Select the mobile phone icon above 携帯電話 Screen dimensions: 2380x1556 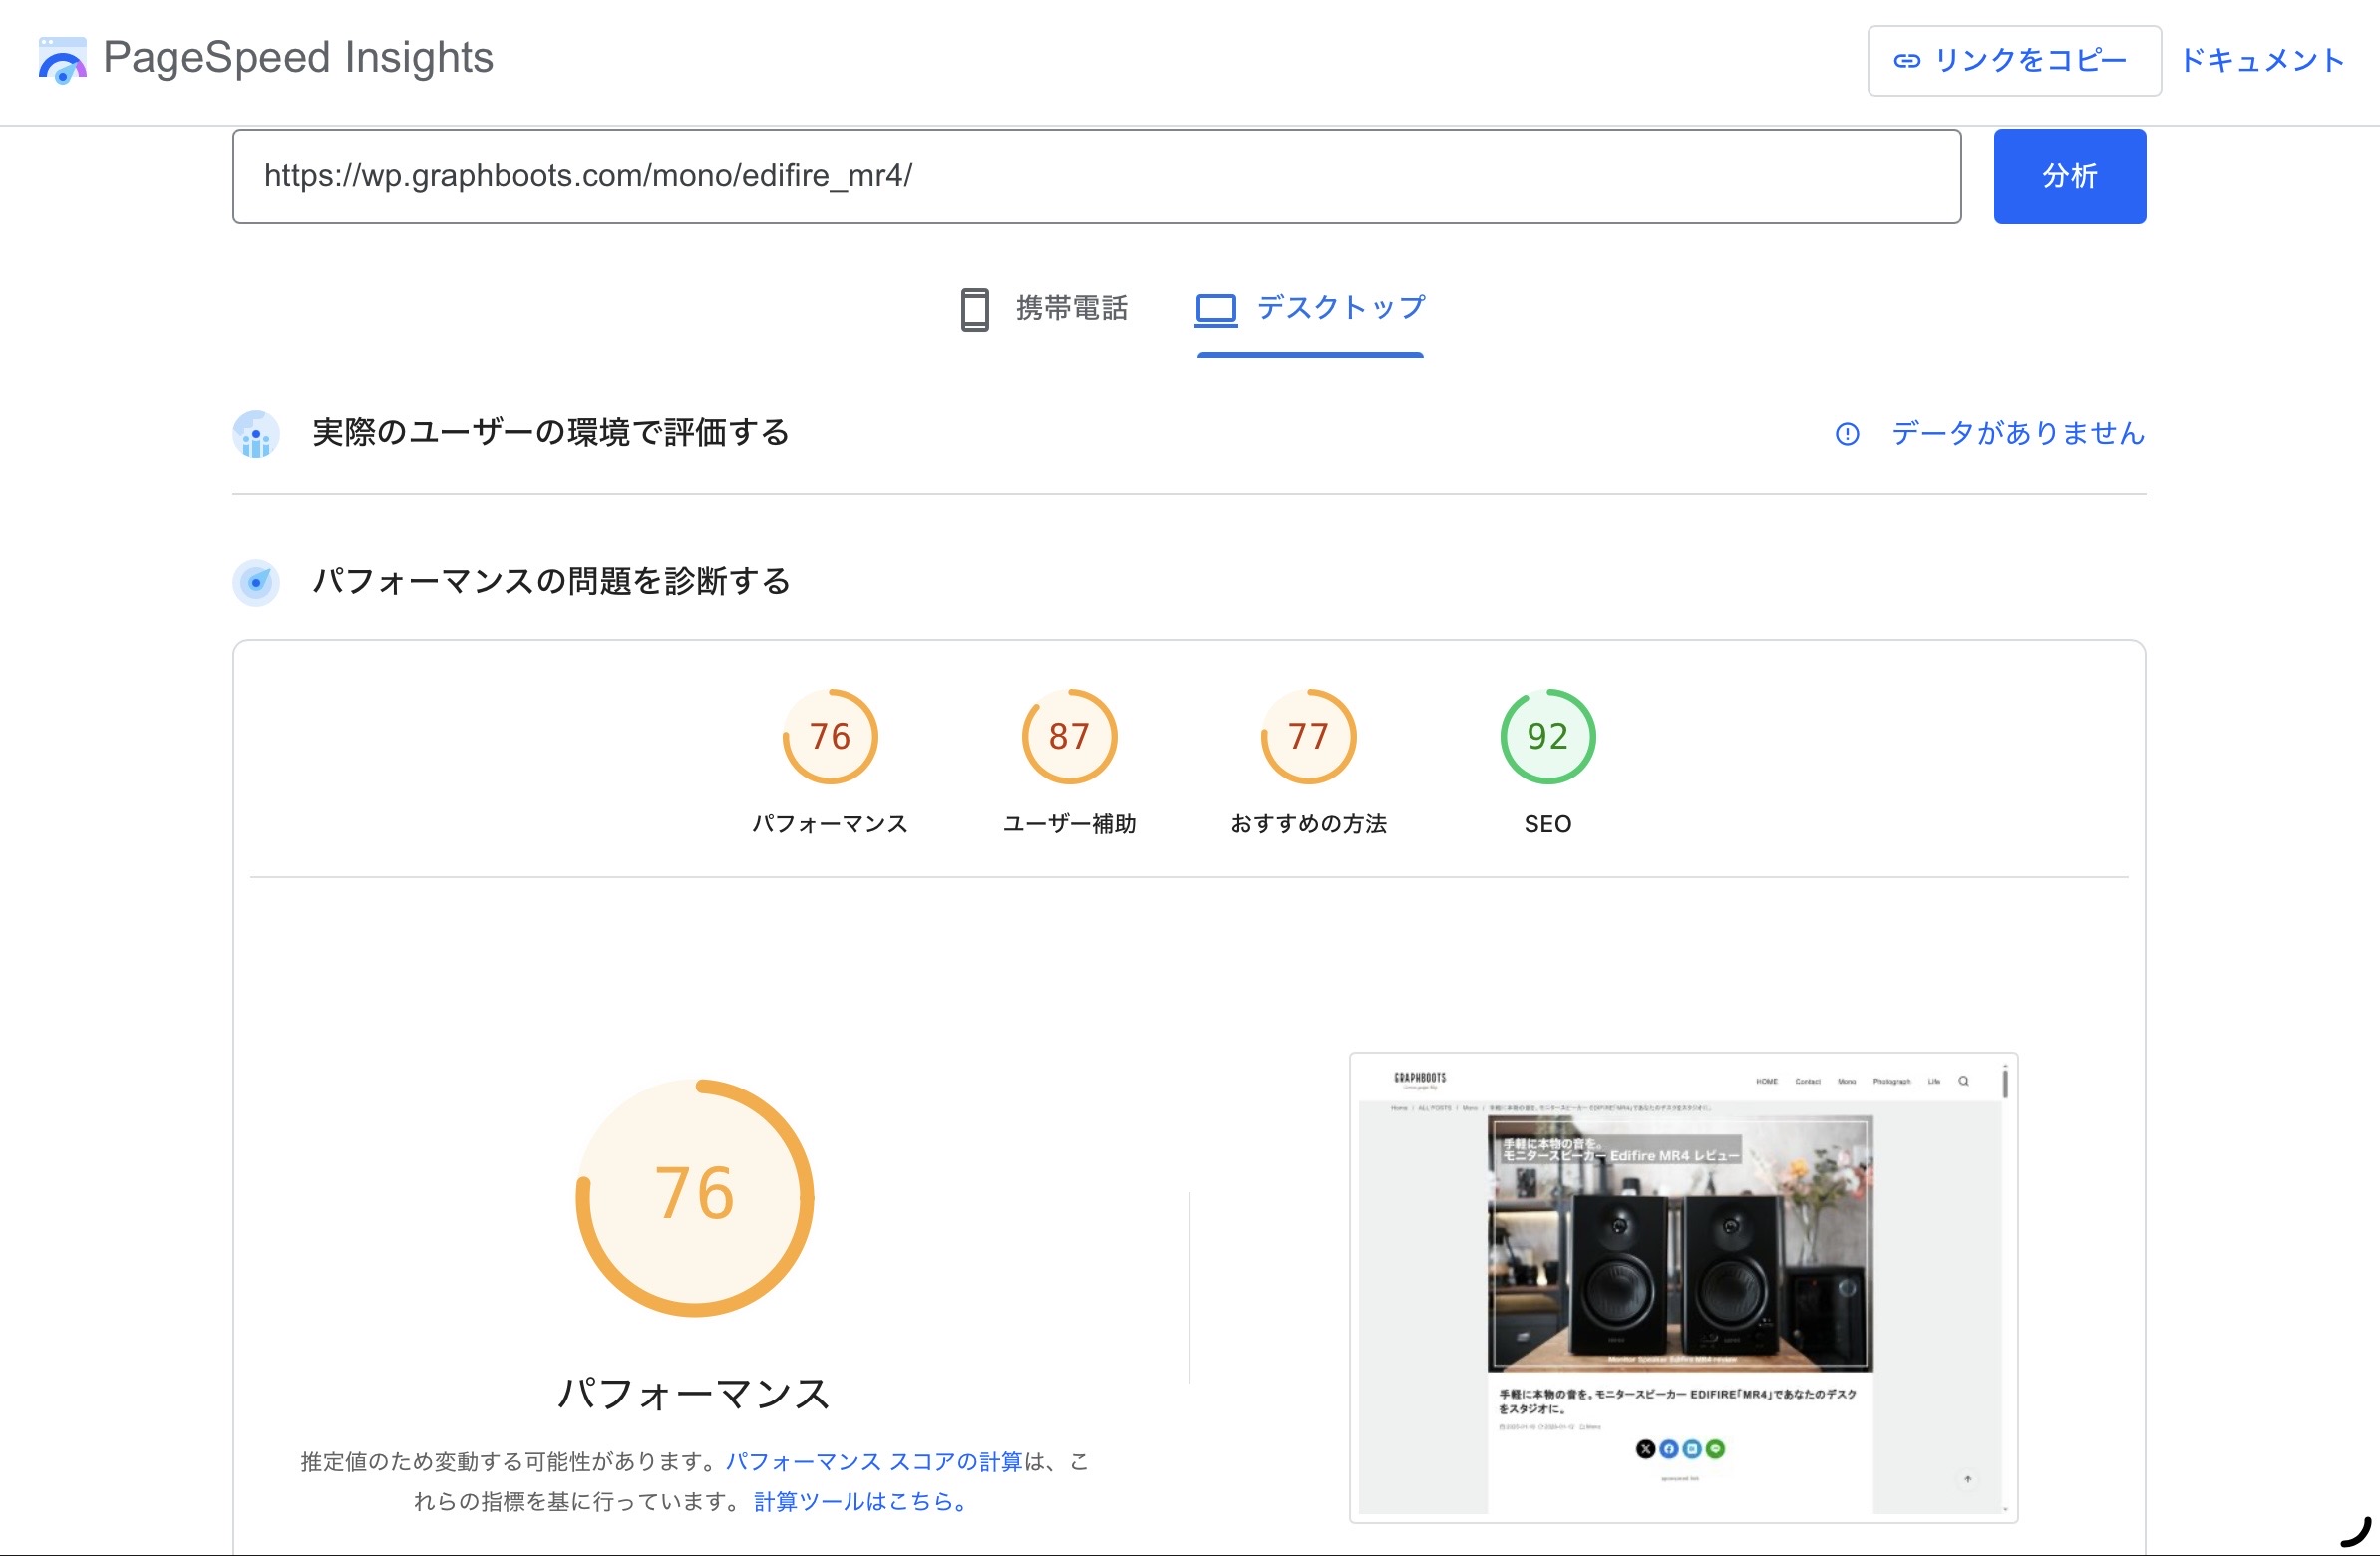click(973, 310)
